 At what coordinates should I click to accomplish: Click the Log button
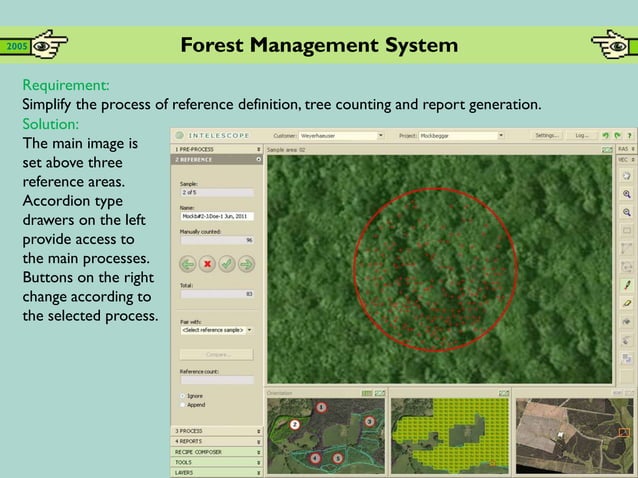pos(580,135)
